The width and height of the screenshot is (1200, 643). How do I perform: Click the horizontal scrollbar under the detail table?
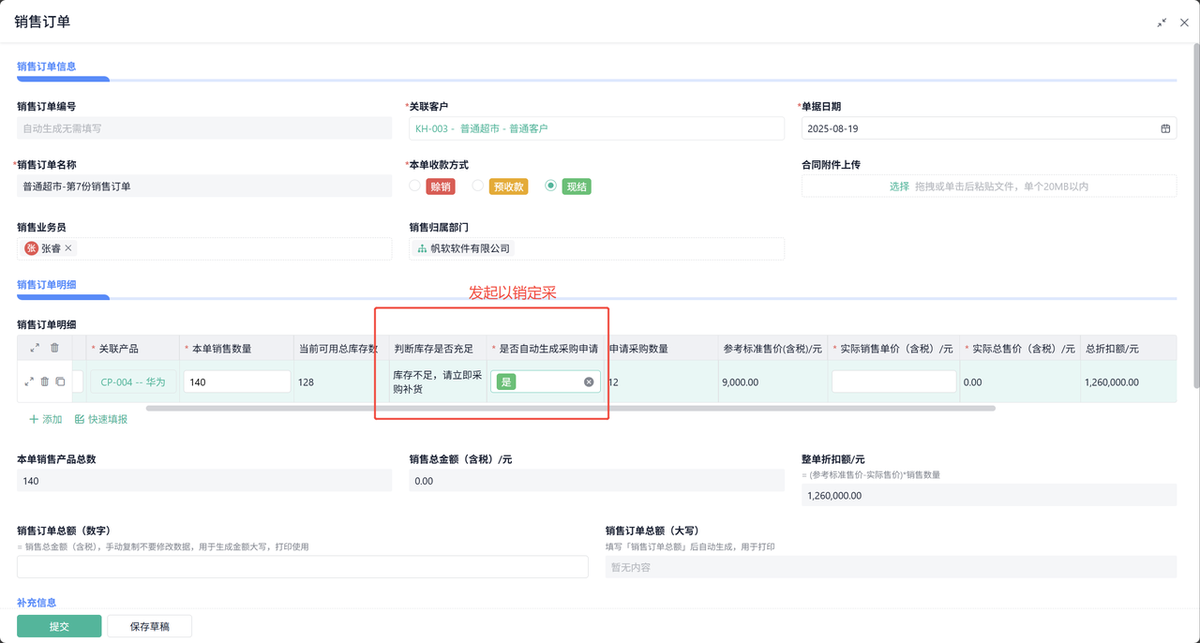point(570,408)
